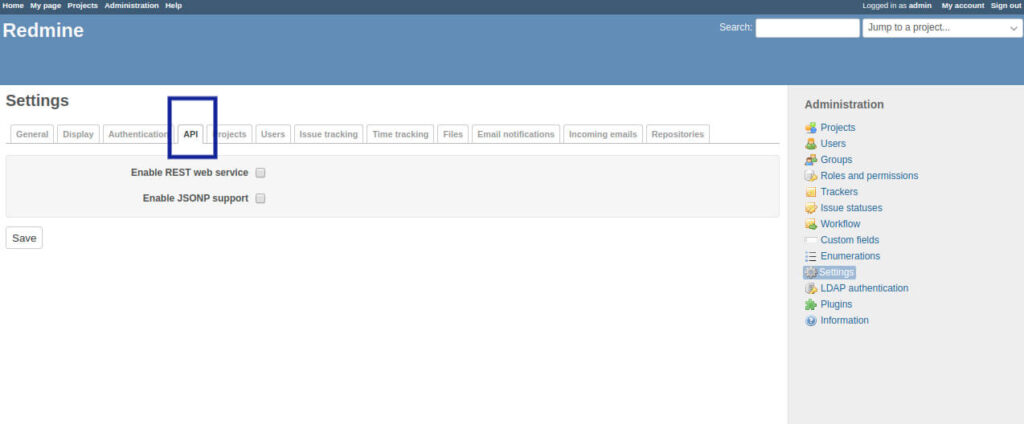Click the Users icon in sidebar
The image size is (1024, 424).
pos(811,144)
